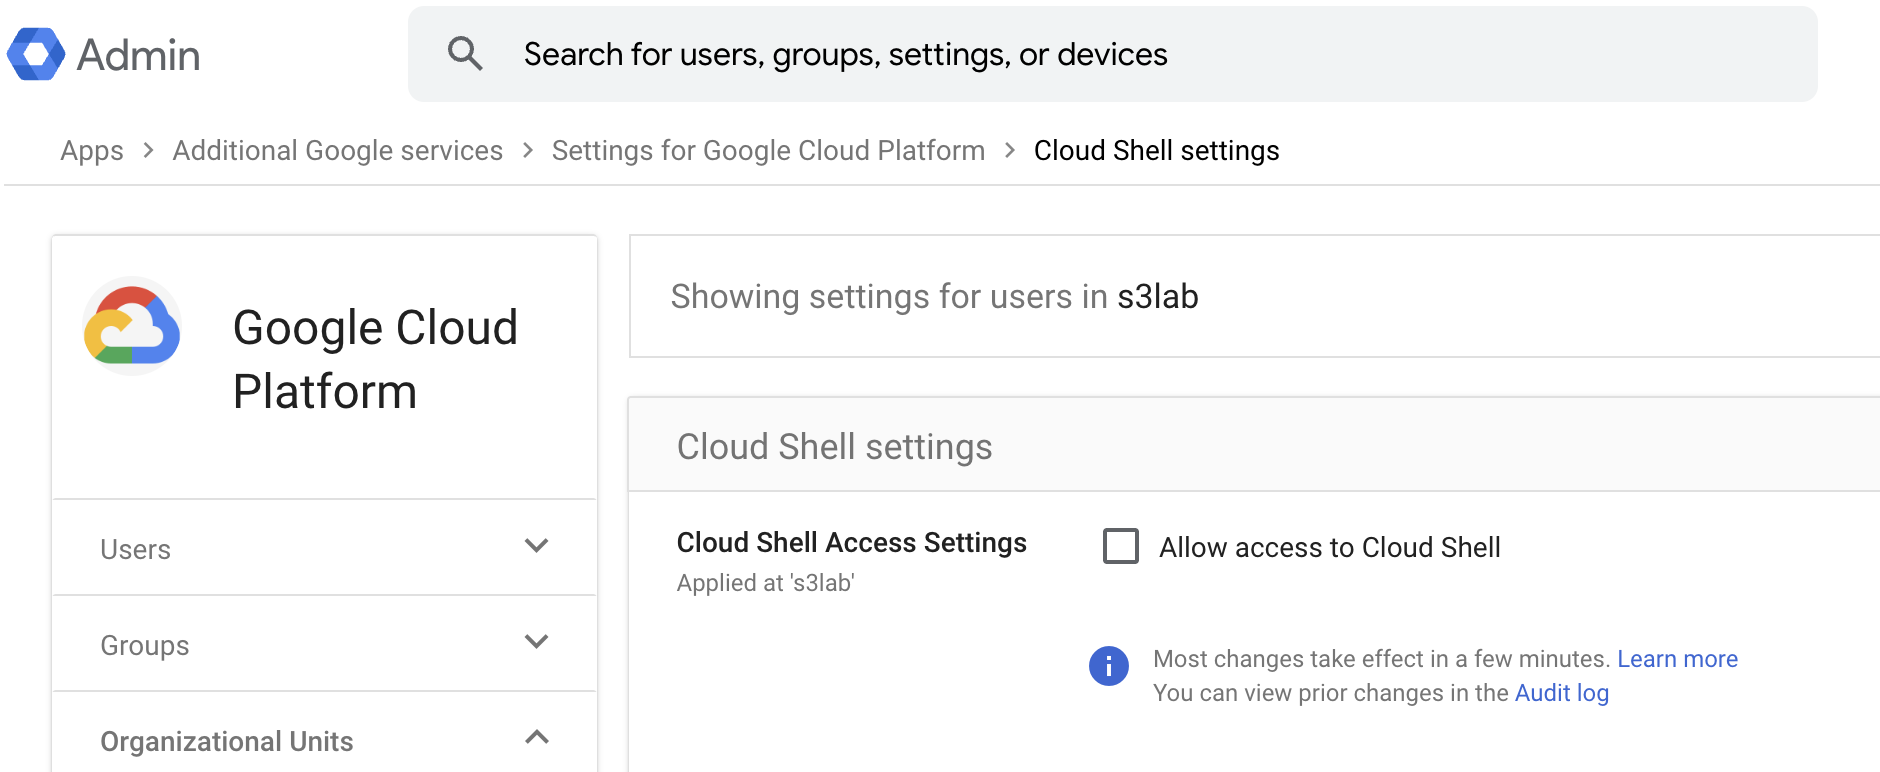The image size is (1880, 772).
Task: Go to Apps in the breadcrumb
Action: tap(92, 150)
